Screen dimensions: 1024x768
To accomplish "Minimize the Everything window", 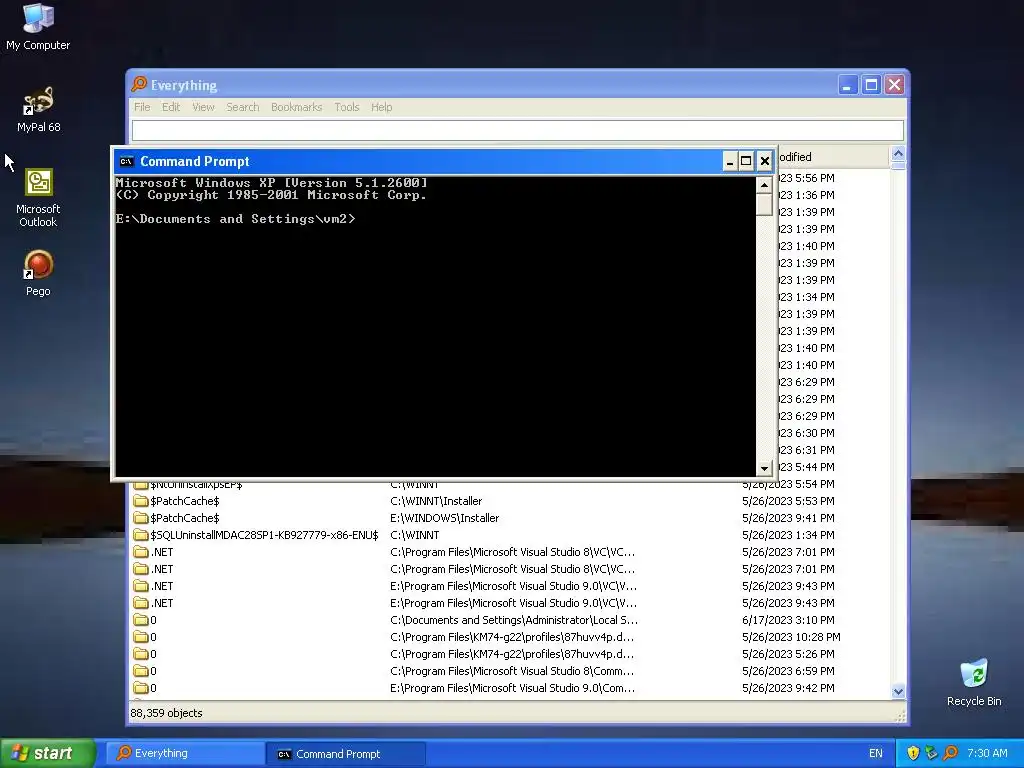I will click(x=848, y=85).
